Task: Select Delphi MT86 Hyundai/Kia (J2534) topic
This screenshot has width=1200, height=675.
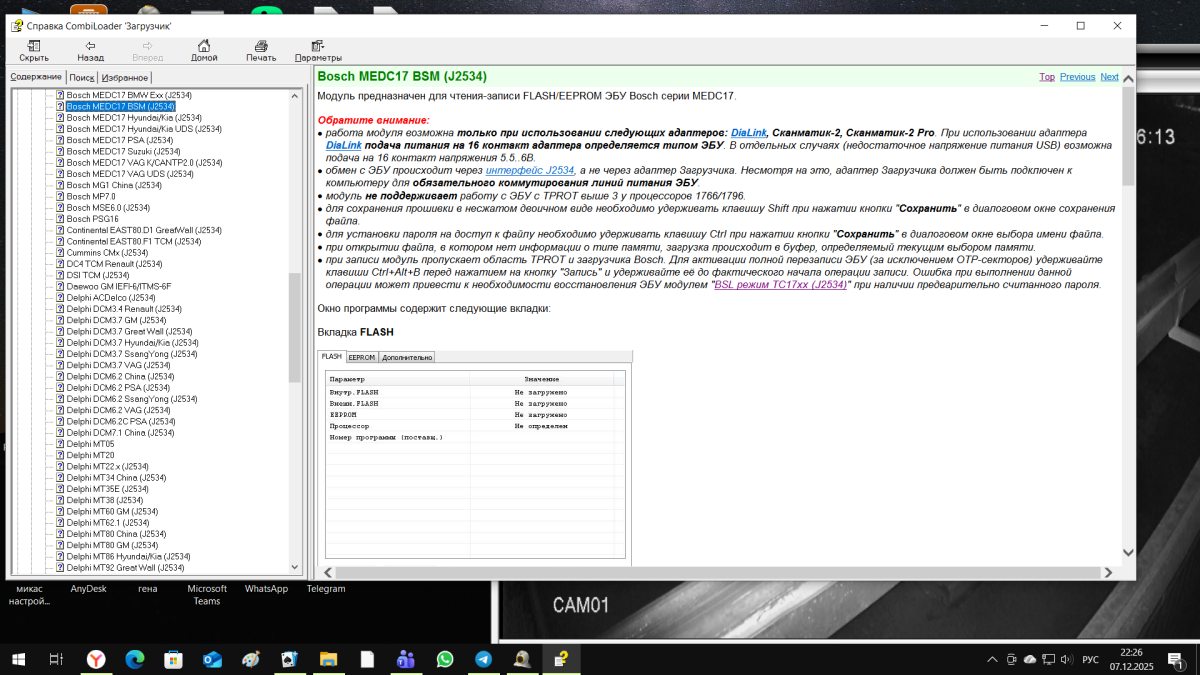Action: [x=129, y=556]
